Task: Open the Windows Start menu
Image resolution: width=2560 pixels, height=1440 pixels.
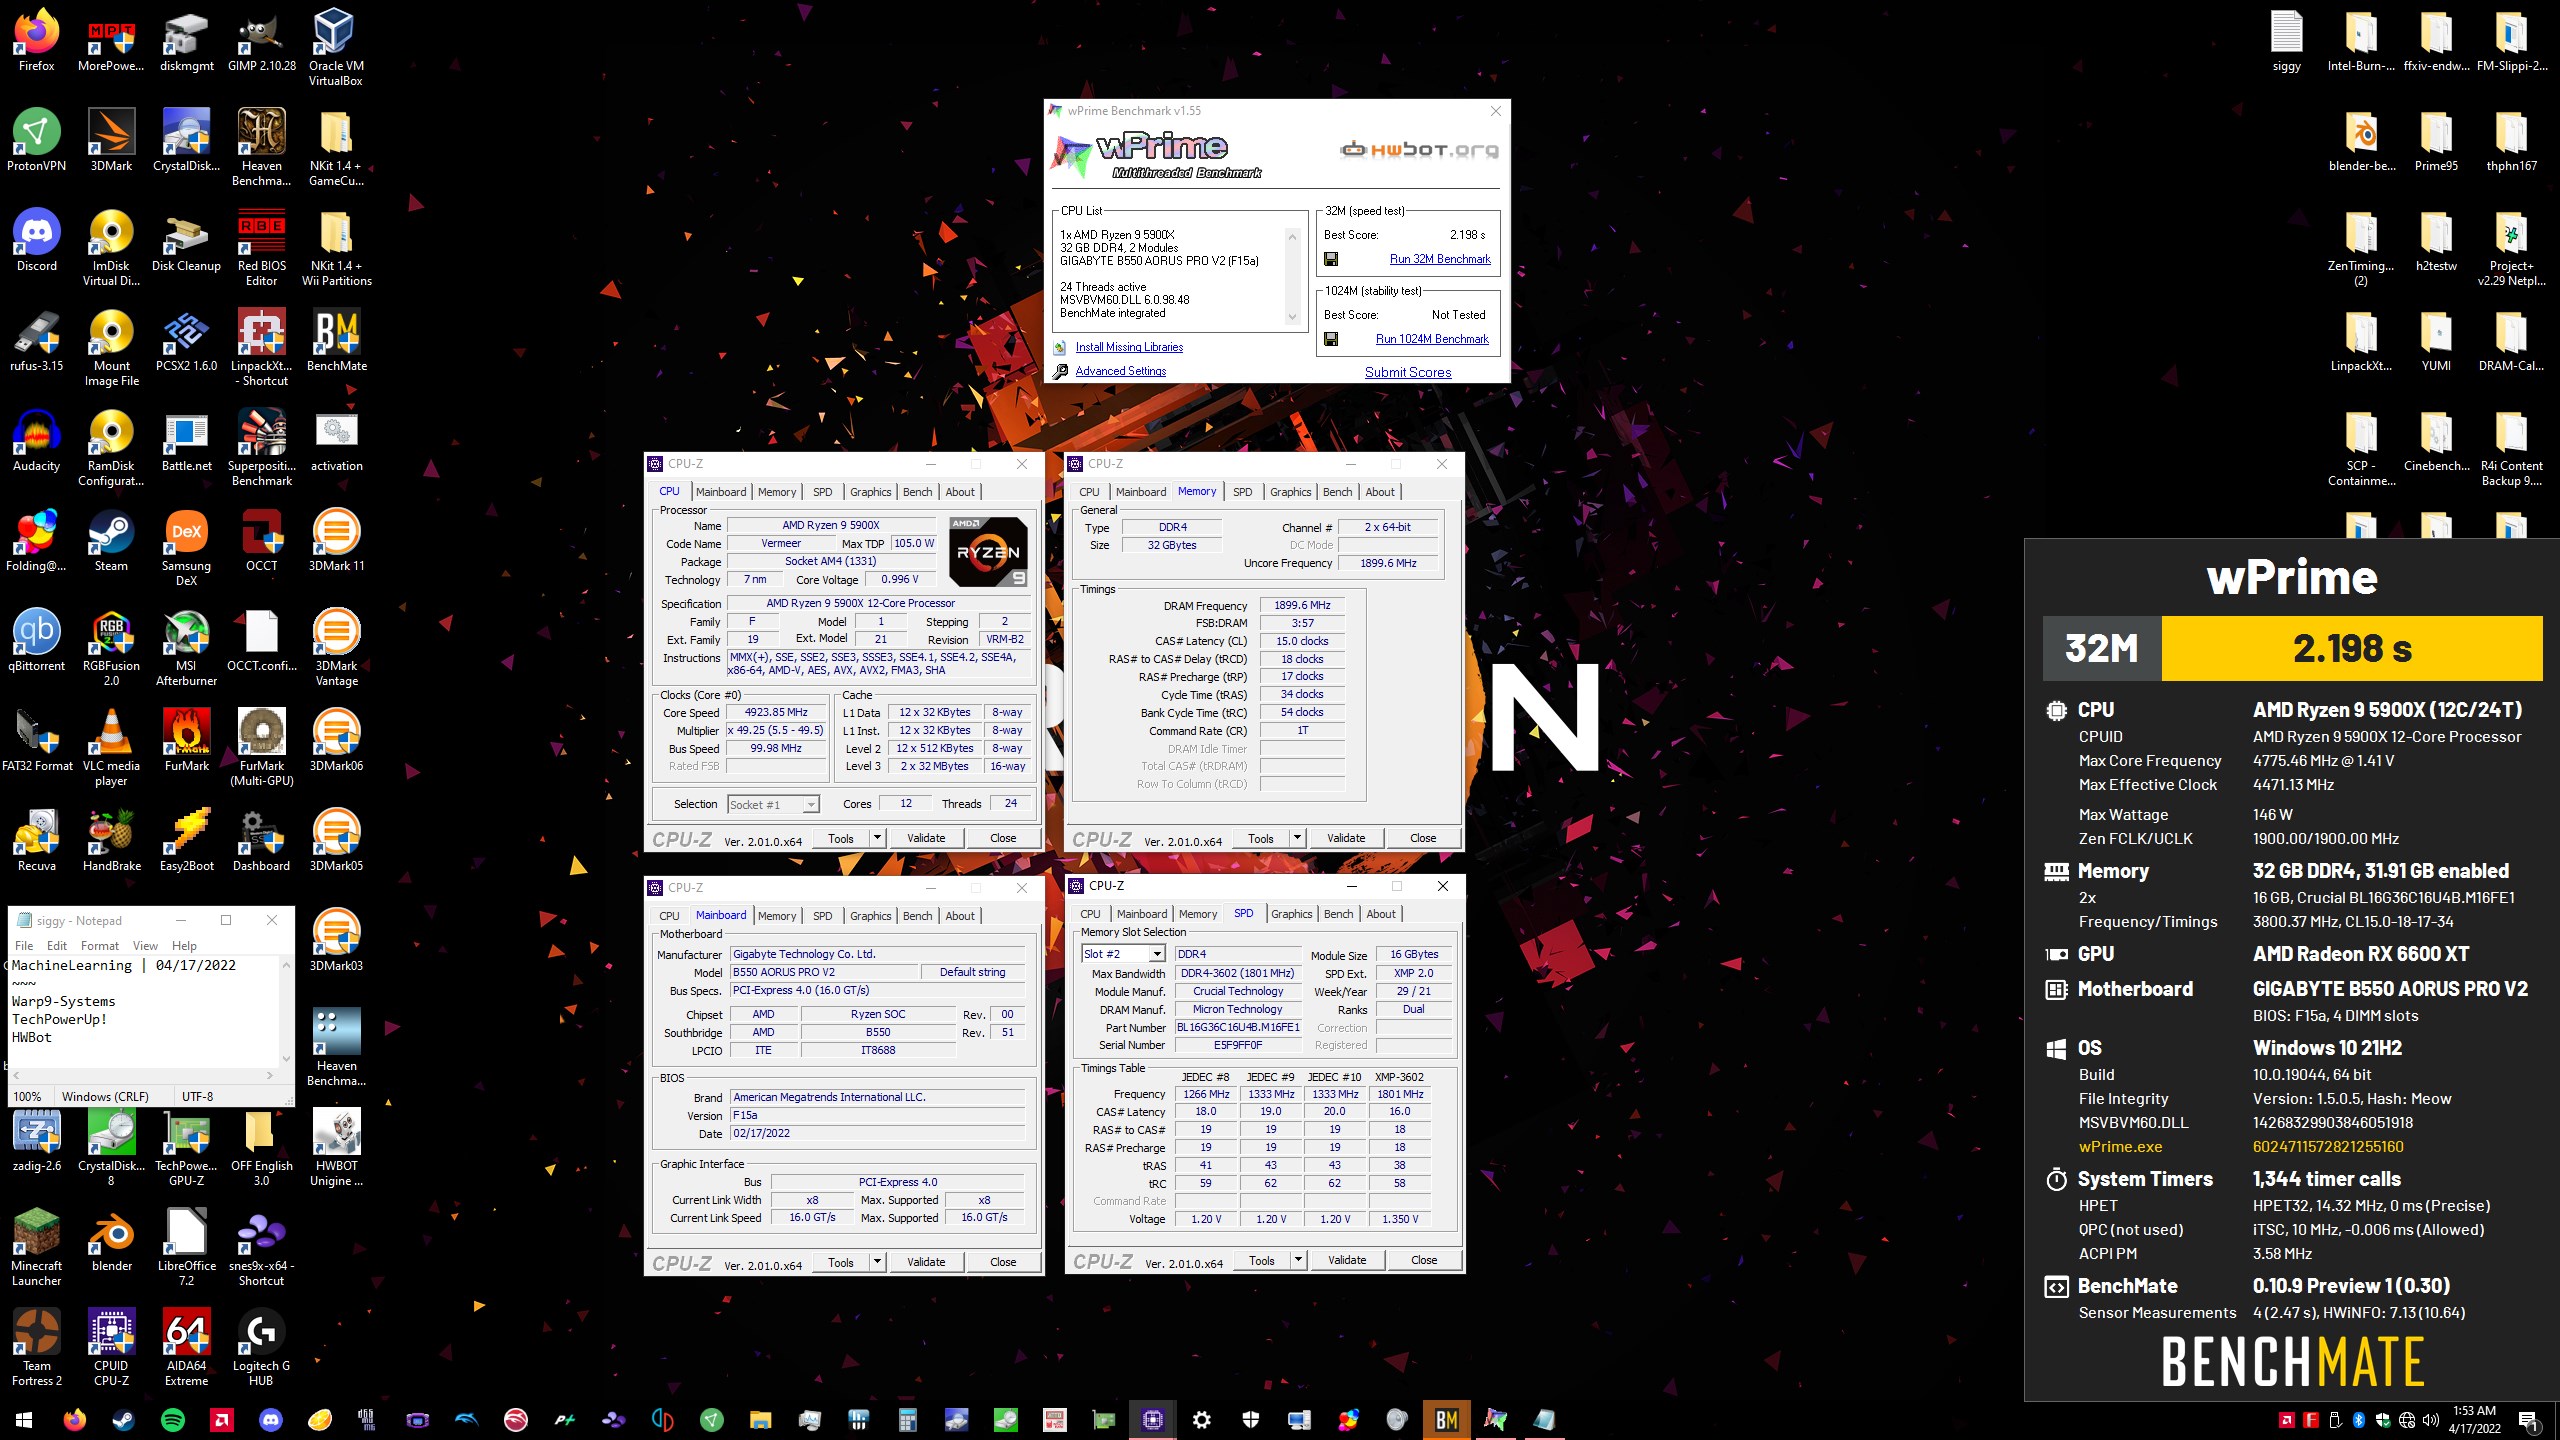Action: (x=24, y=1419)
